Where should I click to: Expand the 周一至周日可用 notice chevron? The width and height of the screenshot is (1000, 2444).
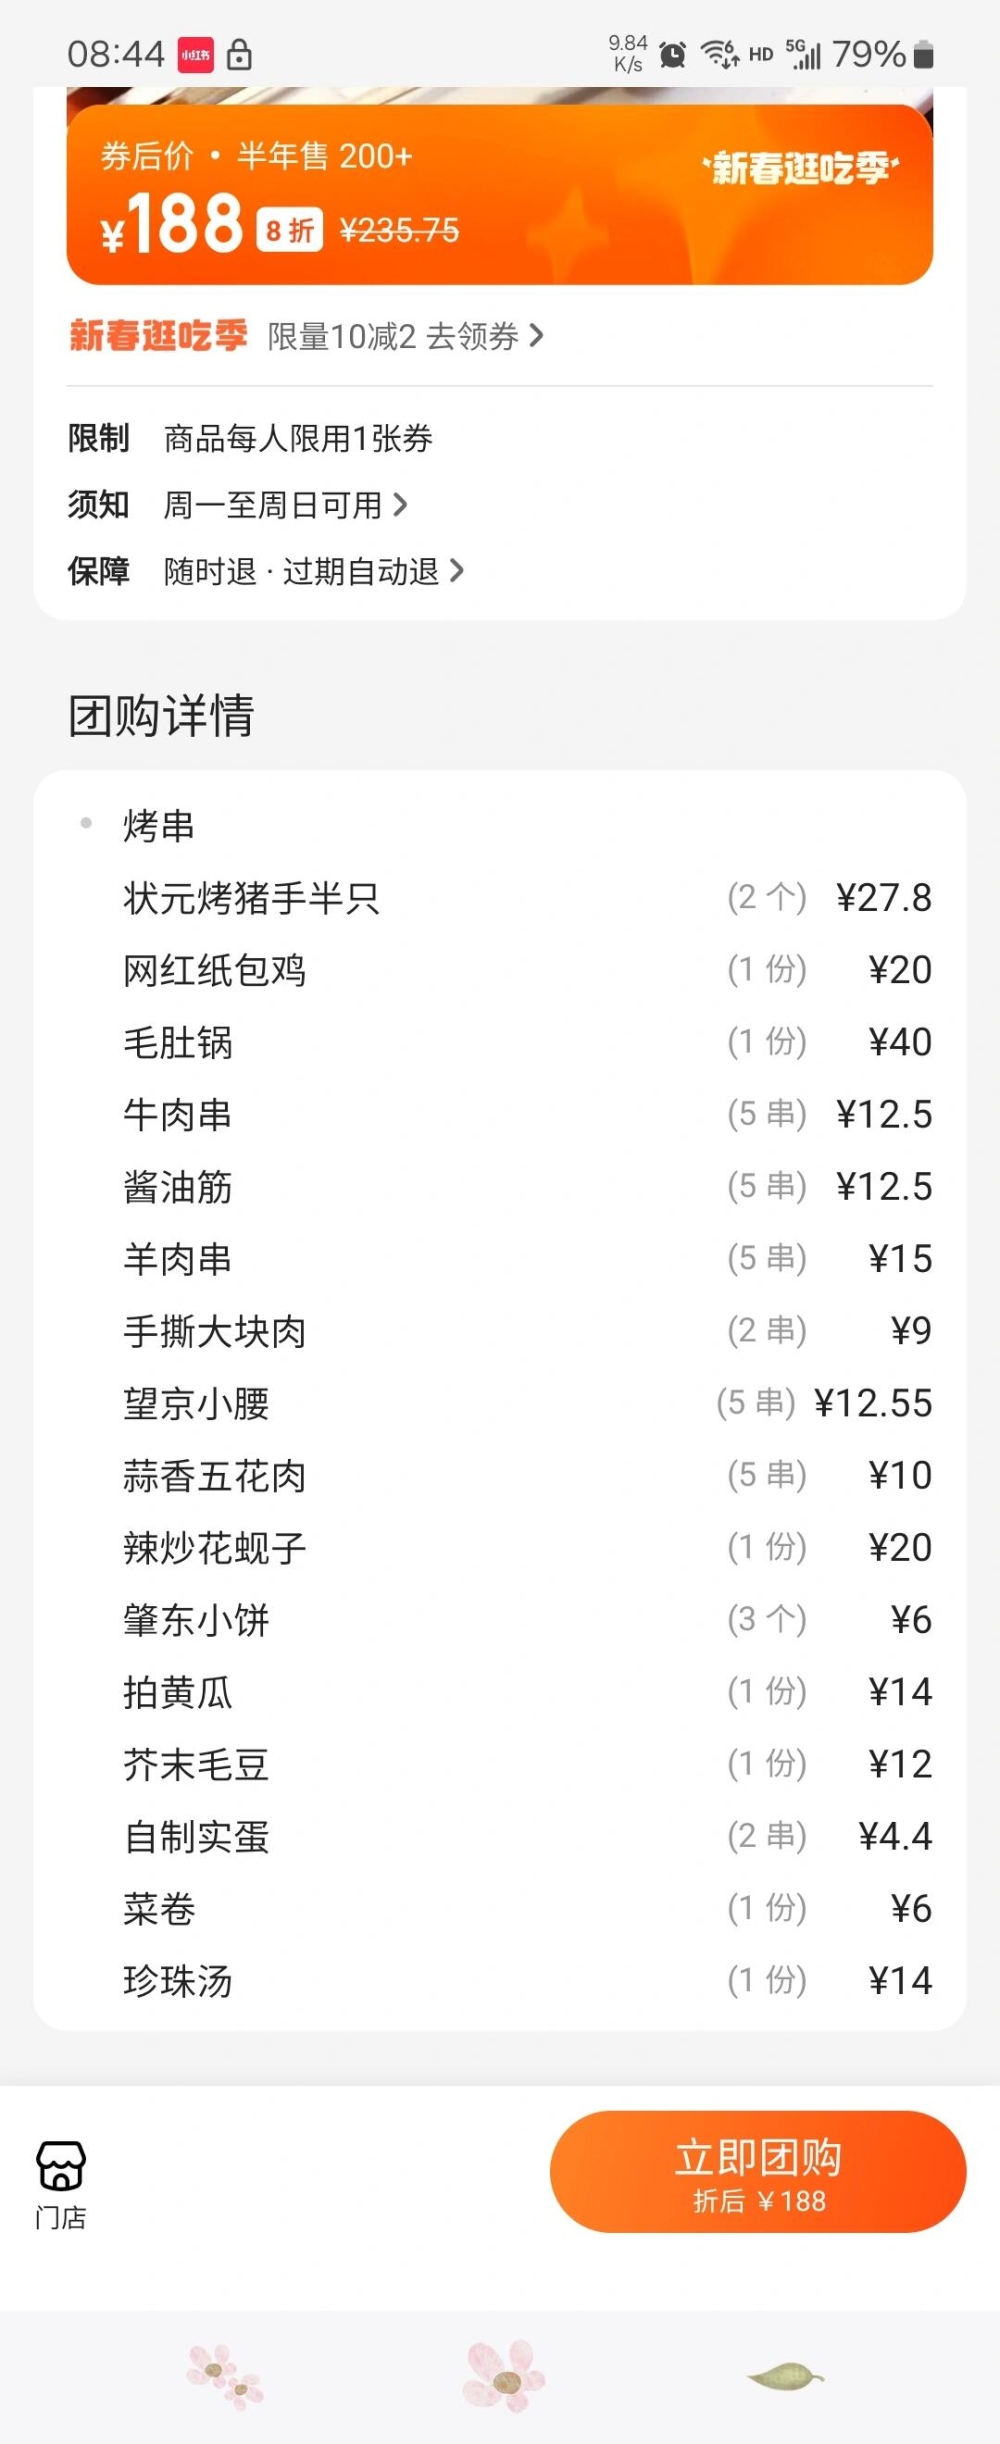click(x=400, y=505)
